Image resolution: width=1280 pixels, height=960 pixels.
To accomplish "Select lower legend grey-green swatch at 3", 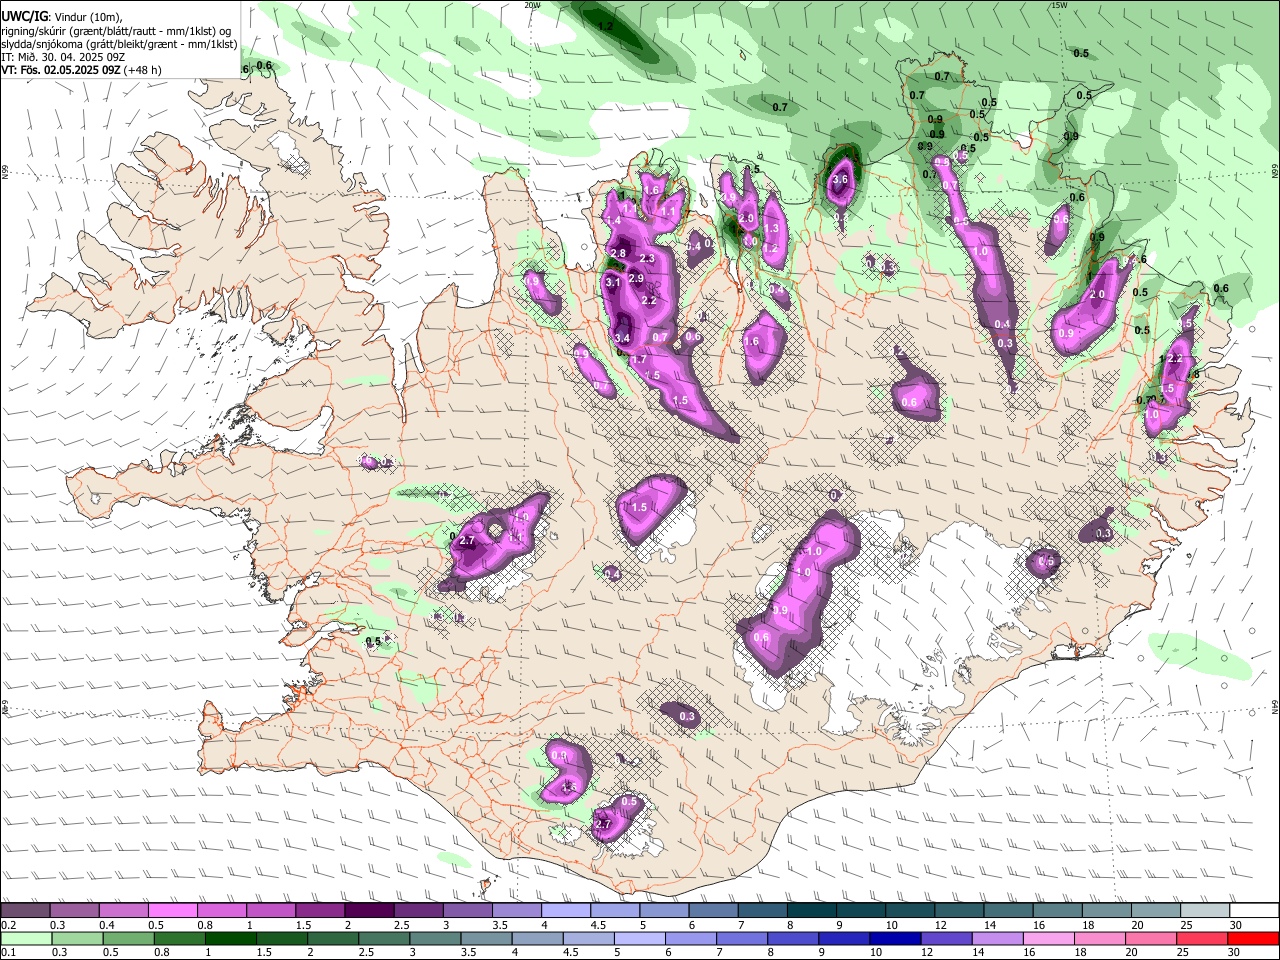I will coord(434,938).
